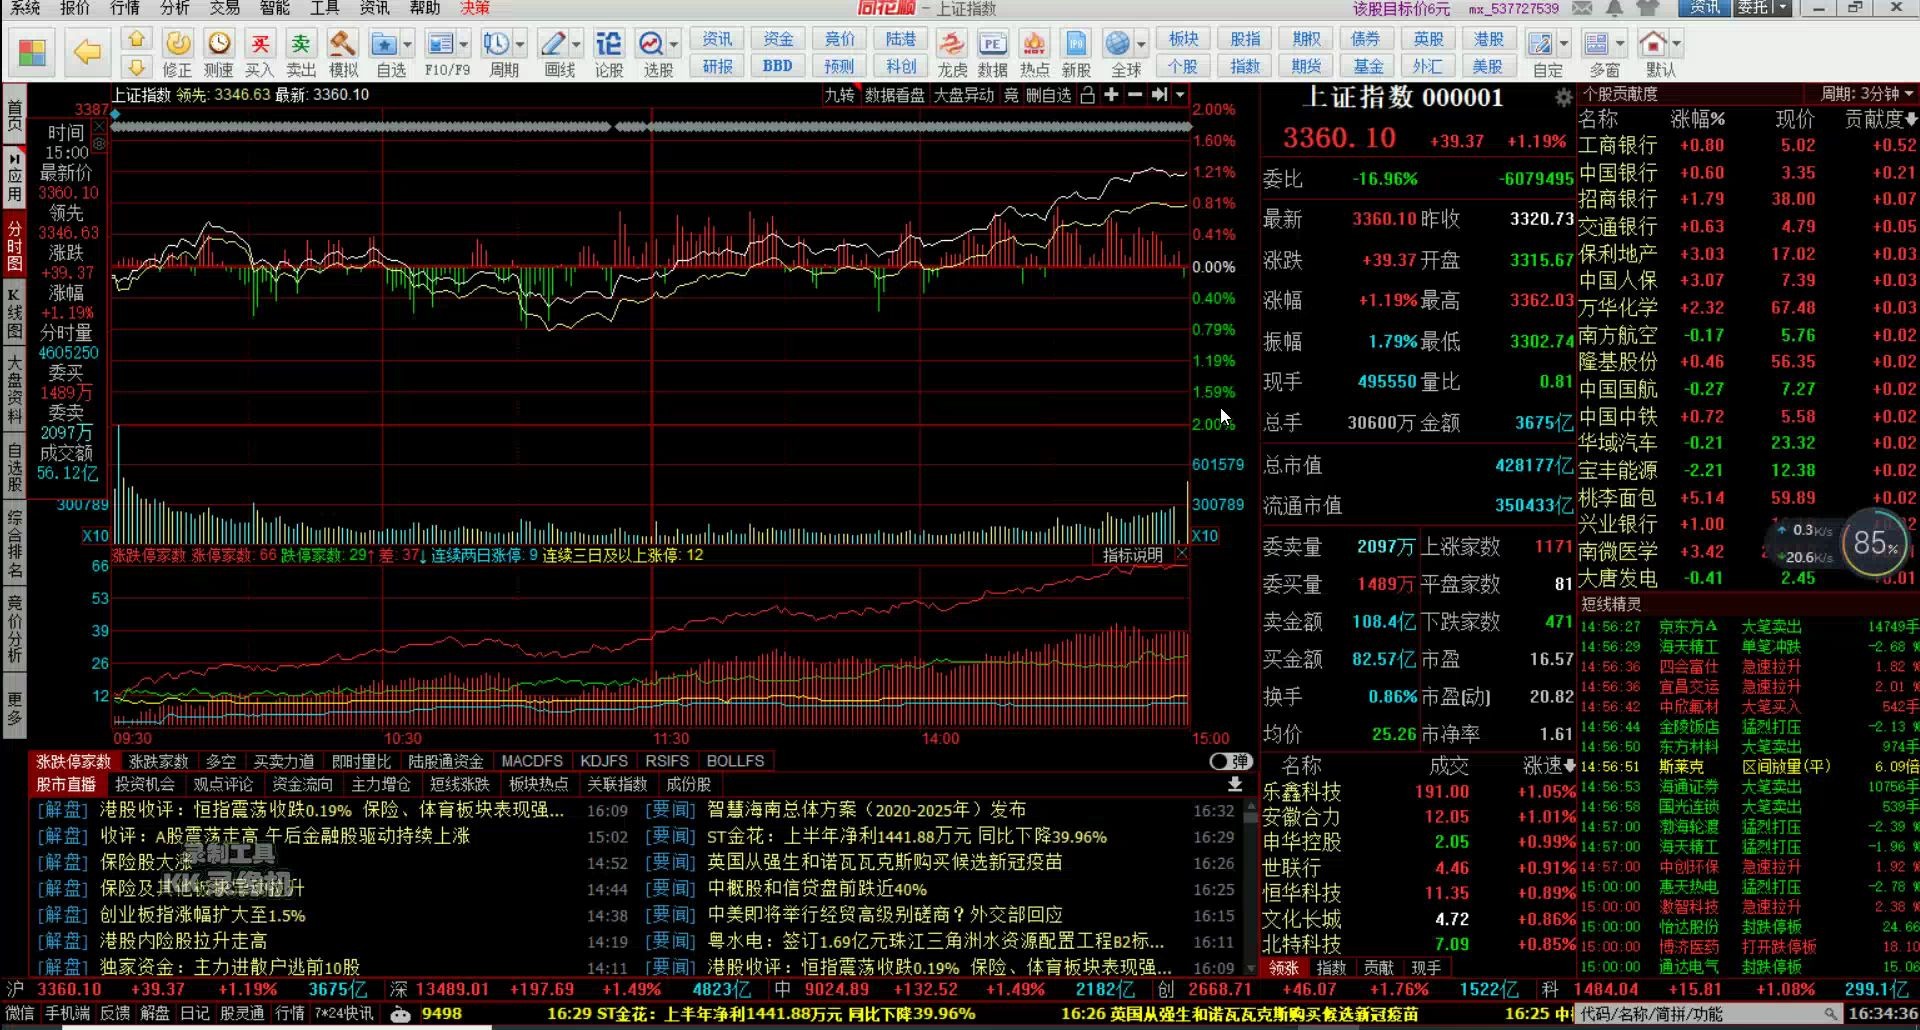Open the 模拟 simulation gavel icon
The height and width of the screenshot is (1030, 1920).
343,53
